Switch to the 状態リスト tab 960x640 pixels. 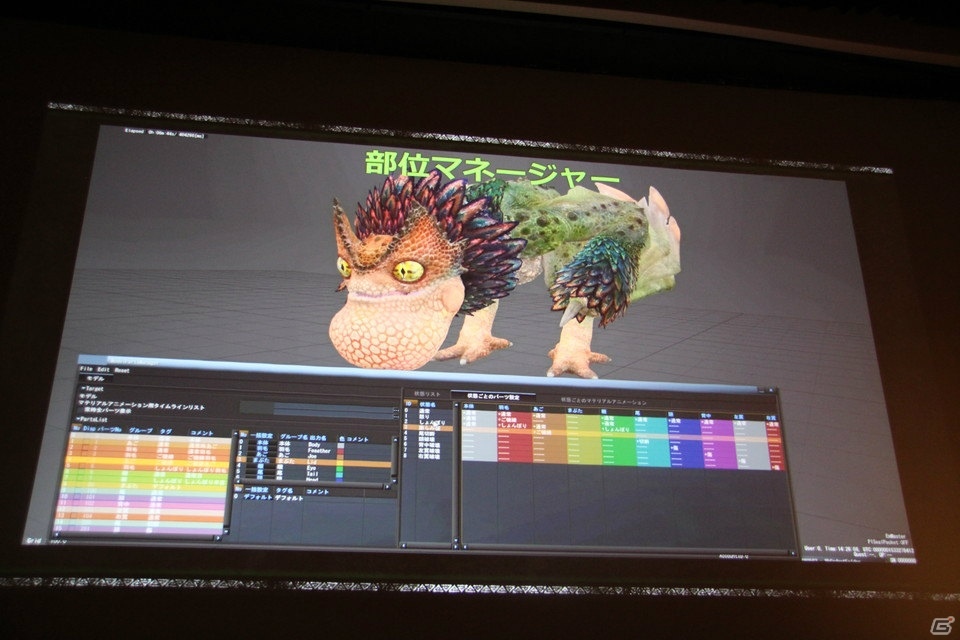(x=427, y=394)
